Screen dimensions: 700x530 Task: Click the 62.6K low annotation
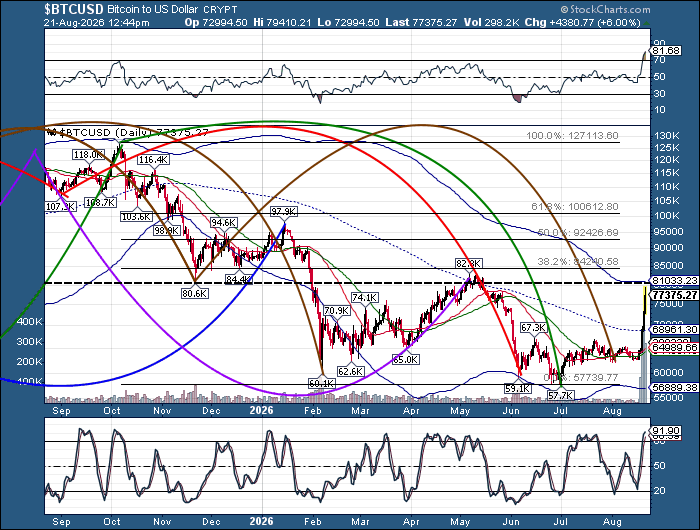[x=351, y=371]
